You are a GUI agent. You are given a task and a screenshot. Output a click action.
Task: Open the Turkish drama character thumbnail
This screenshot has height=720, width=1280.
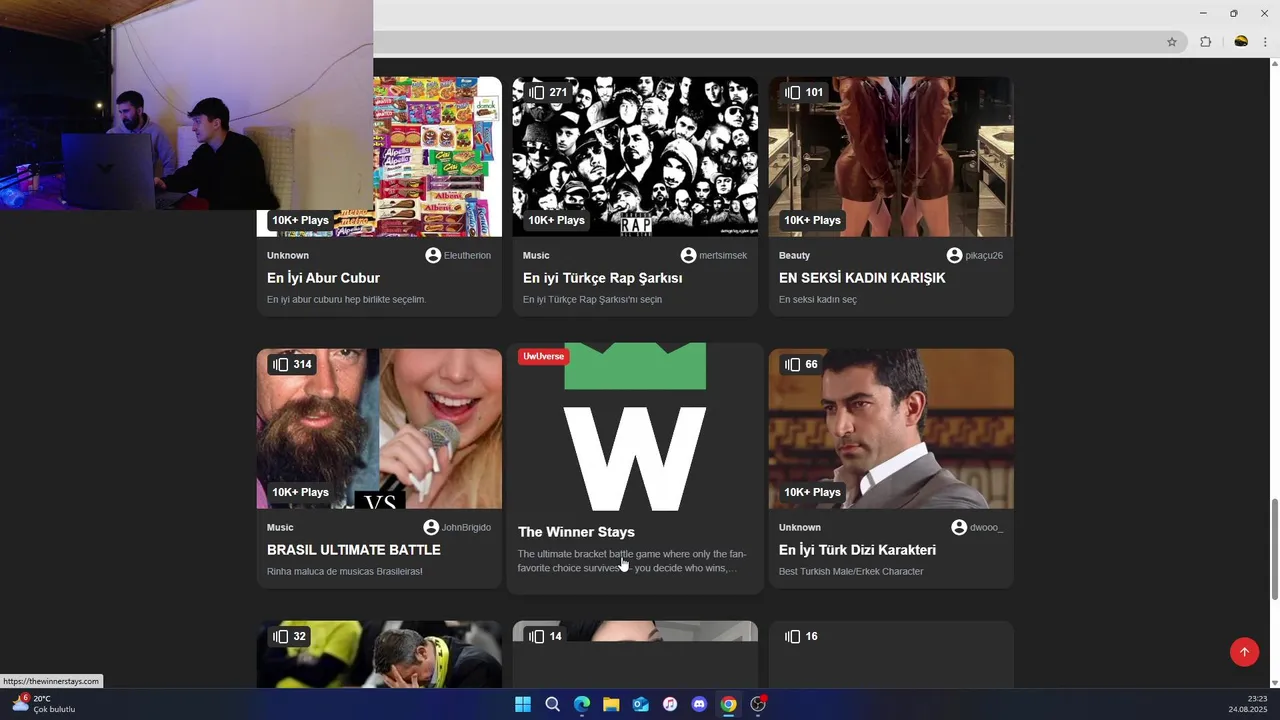(891, 428)
